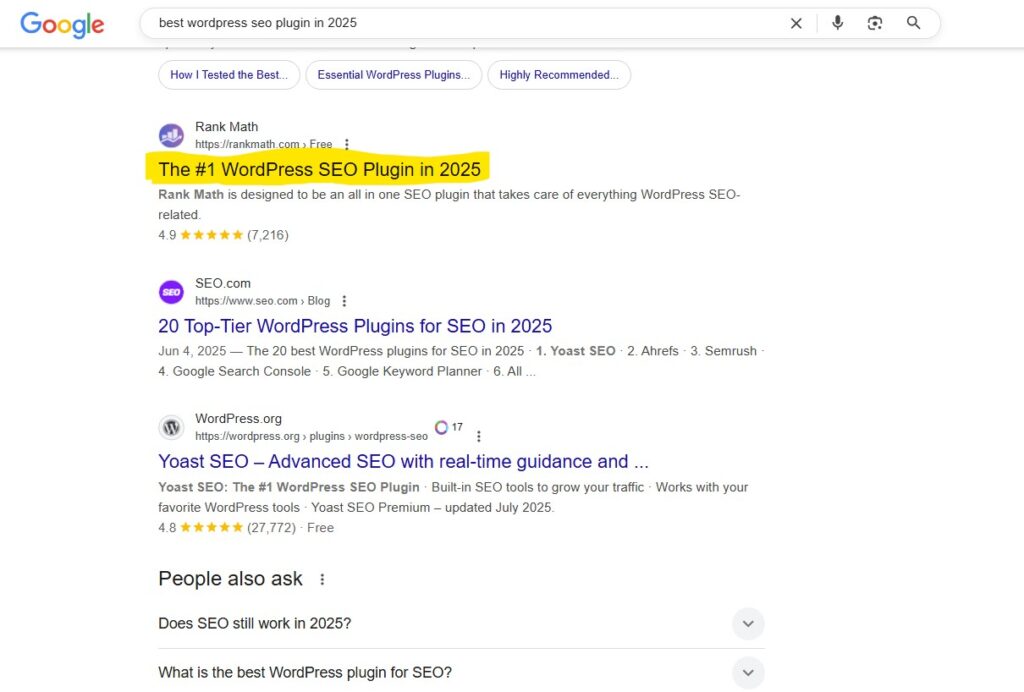Viewport: 1024px width, 692px height.
Task: Open the Highly Recommended chip
Action: point(559,75)
